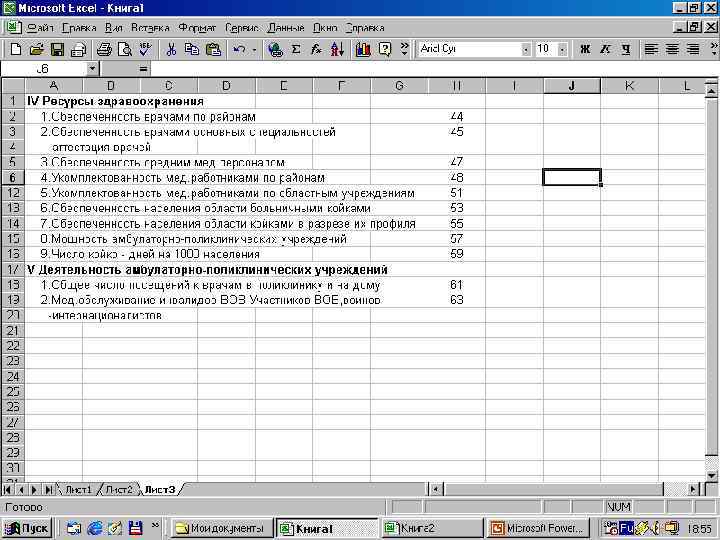Open the Name Box dropdown arrow
The image size is (720, 540).
(x=92, y=69)
